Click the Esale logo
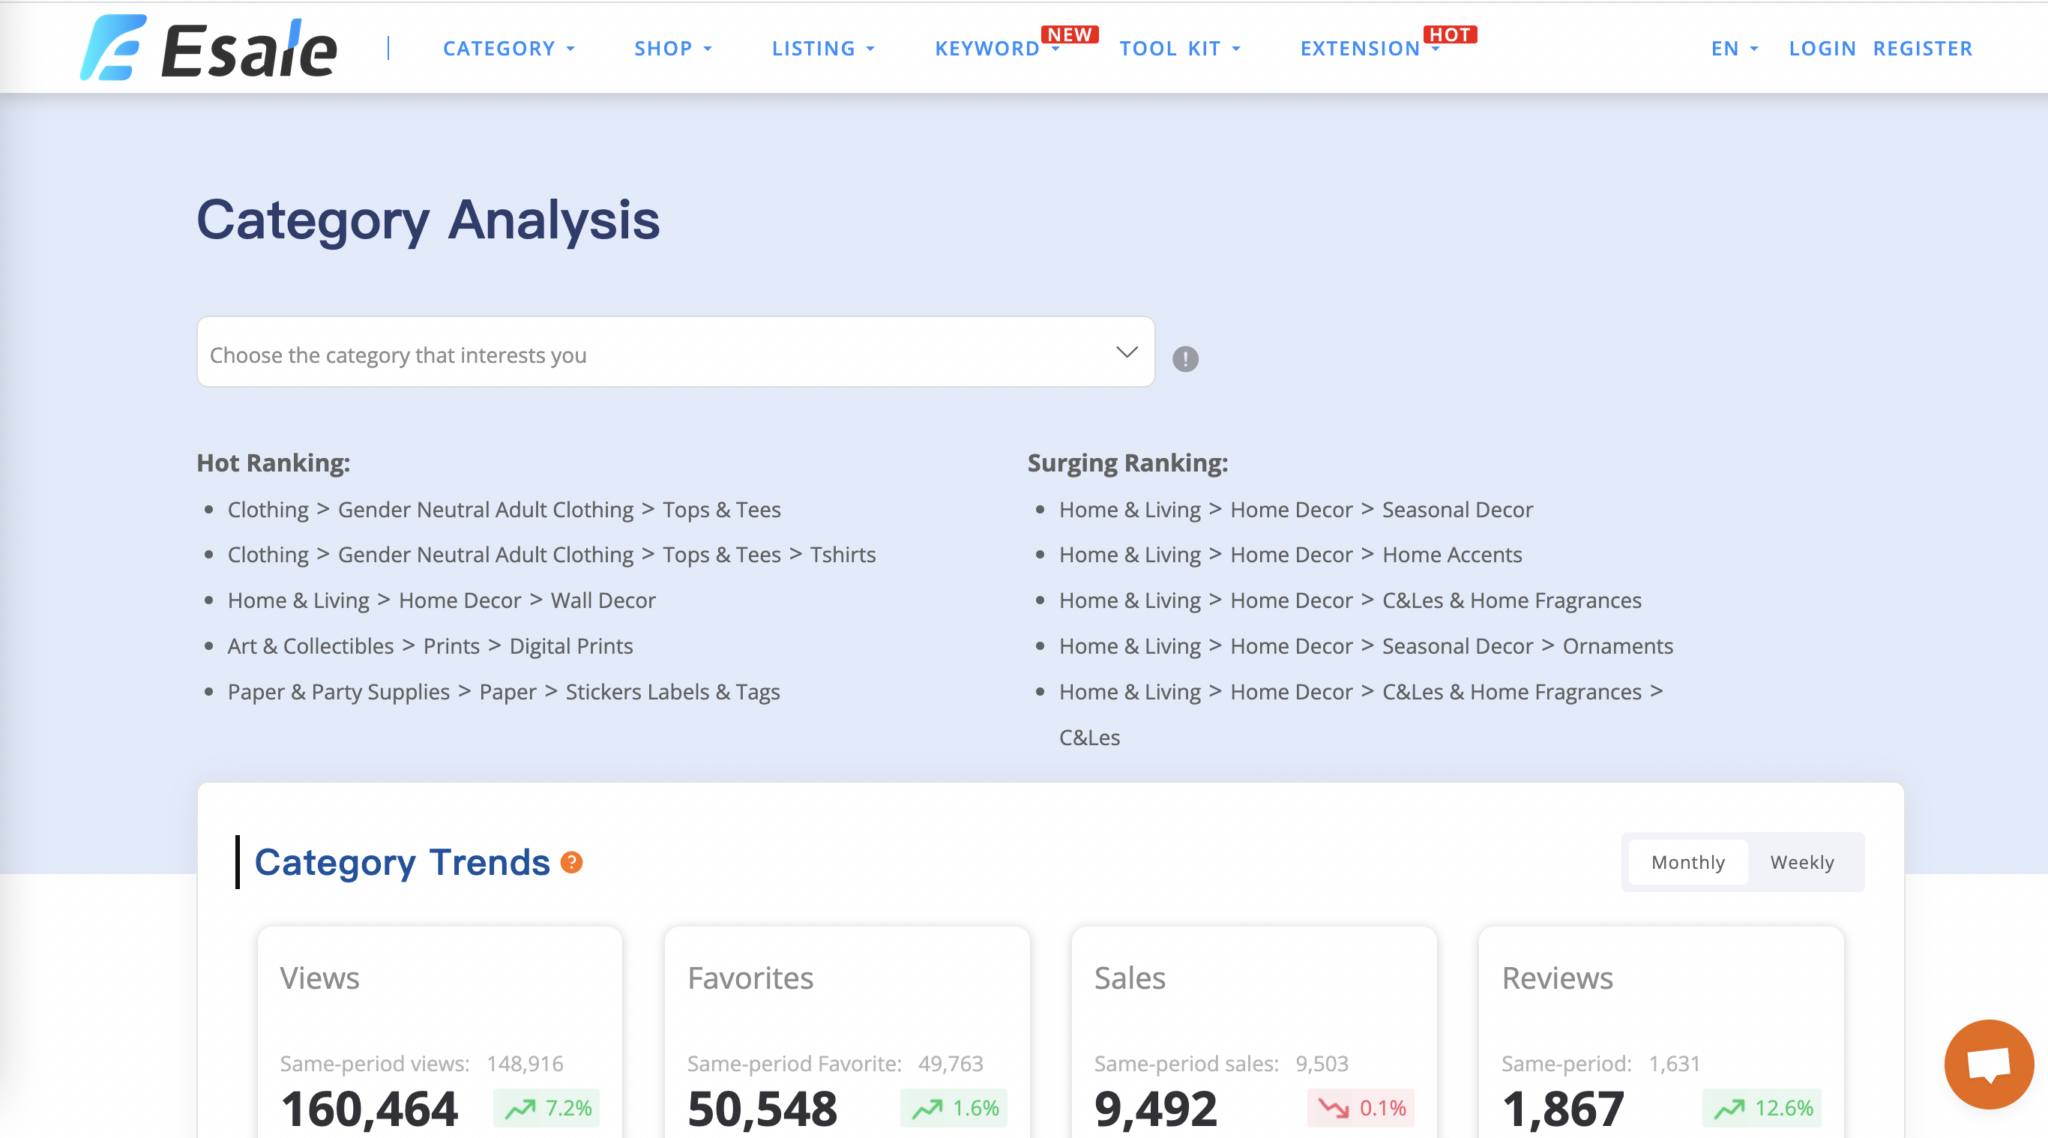The height and width of the screenshot is (1138, 2048). point(208,46)
